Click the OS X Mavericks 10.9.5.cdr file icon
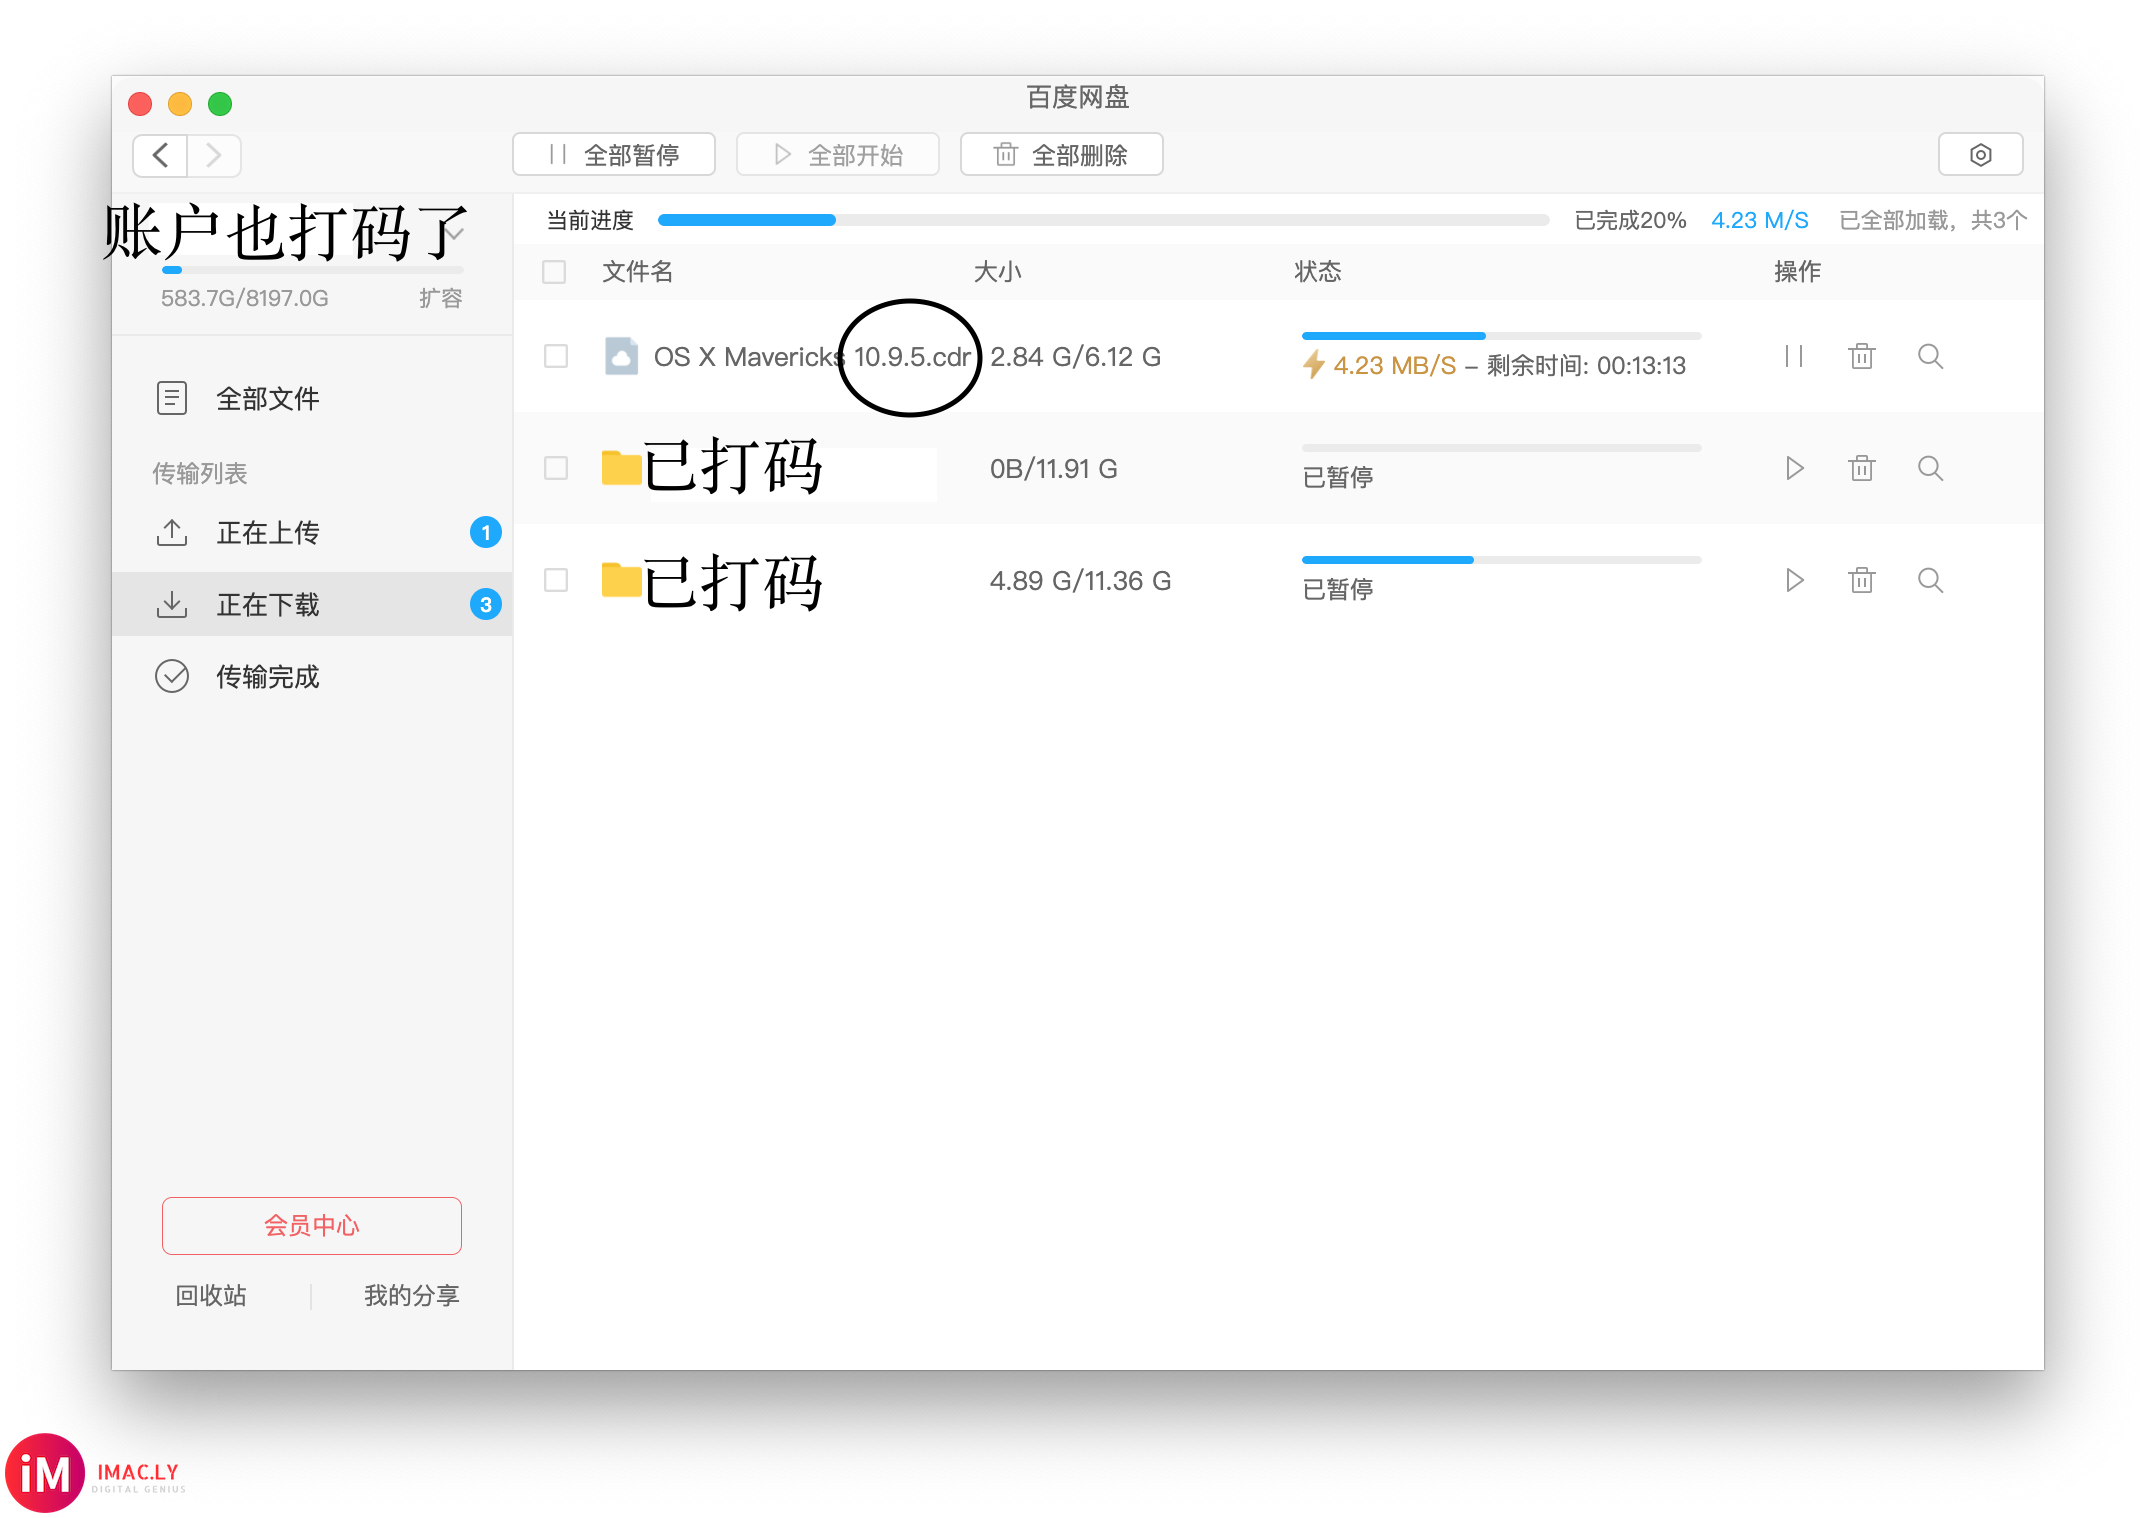This screenshot has height=1518, width=2156. pyautogui.click(x=621, y=356)
